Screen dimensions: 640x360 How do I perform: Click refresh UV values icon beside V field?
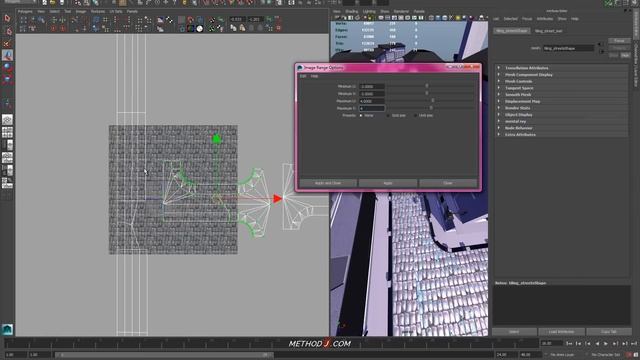pos(269,19)
